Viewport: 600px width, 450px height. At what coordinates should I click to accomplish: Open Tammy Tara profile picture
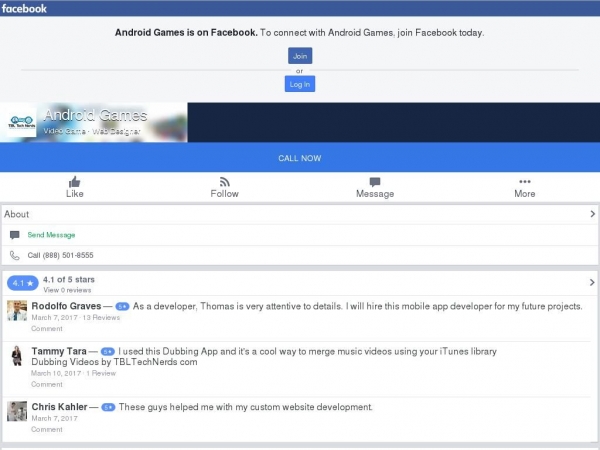click(17, 356)
